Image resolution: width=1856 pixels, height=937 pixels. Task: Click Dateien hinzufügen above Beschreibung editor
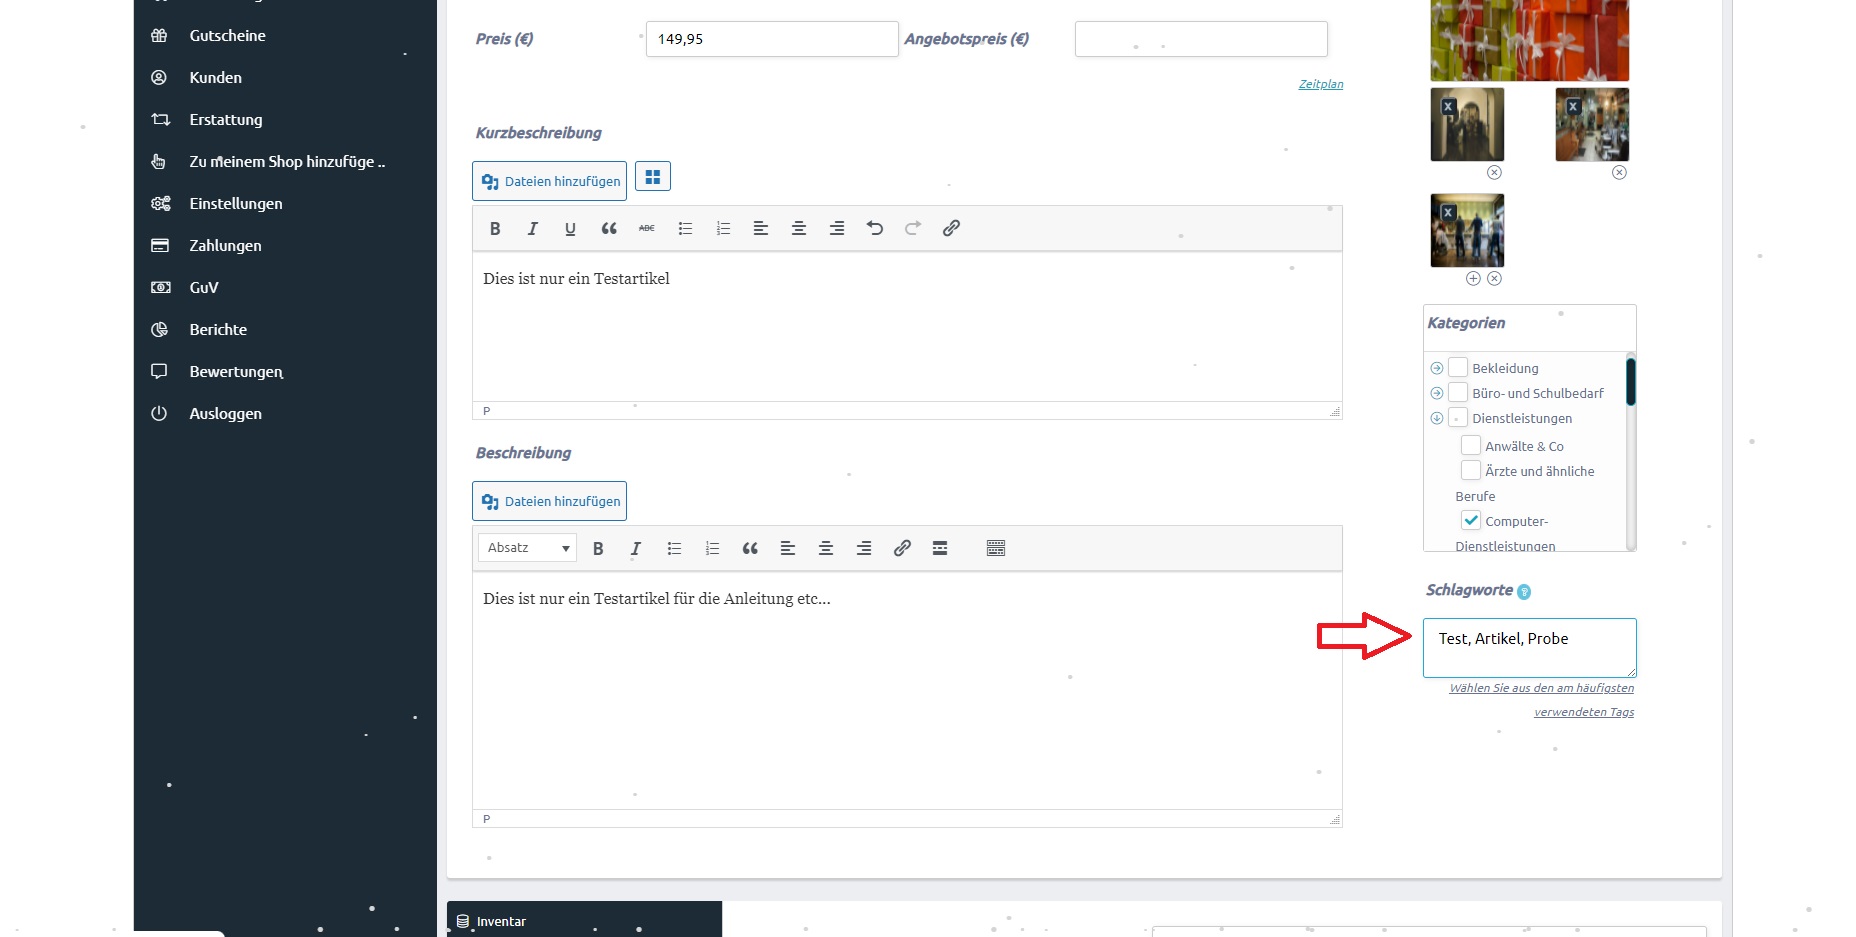click(549, 501)
